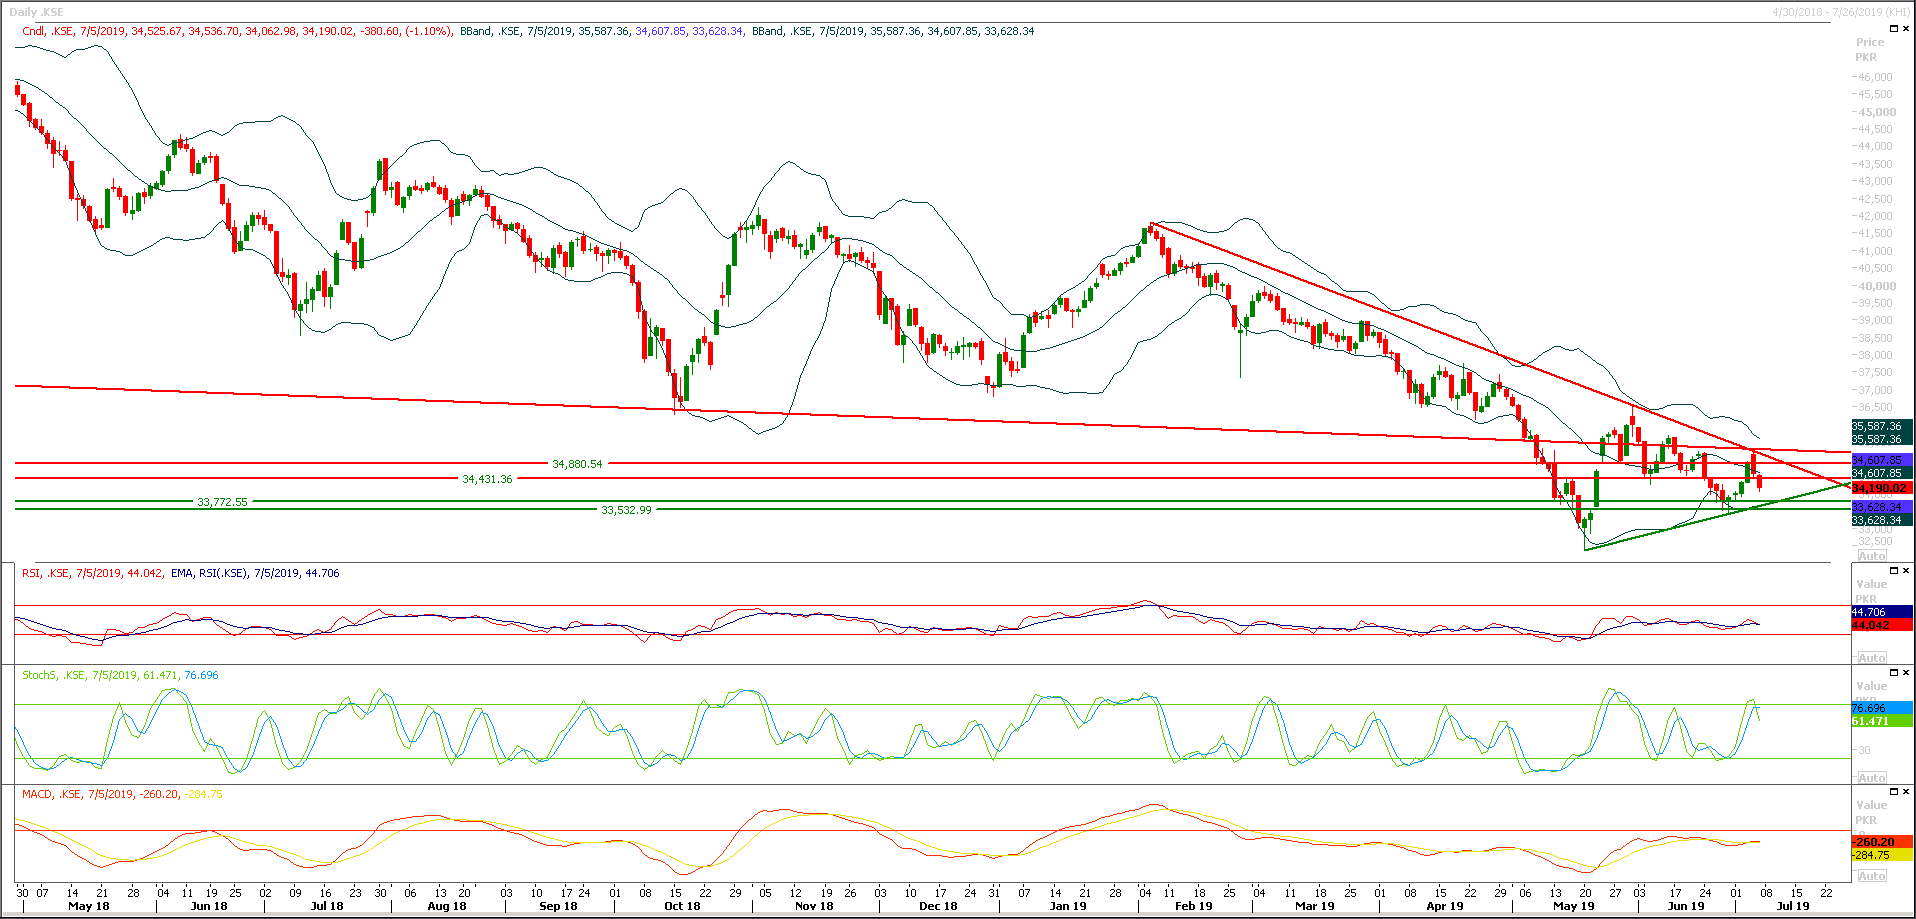The image size is (1916, 919).
Task: Click the maximize icon on the MACD pane
Action: 1894,791
